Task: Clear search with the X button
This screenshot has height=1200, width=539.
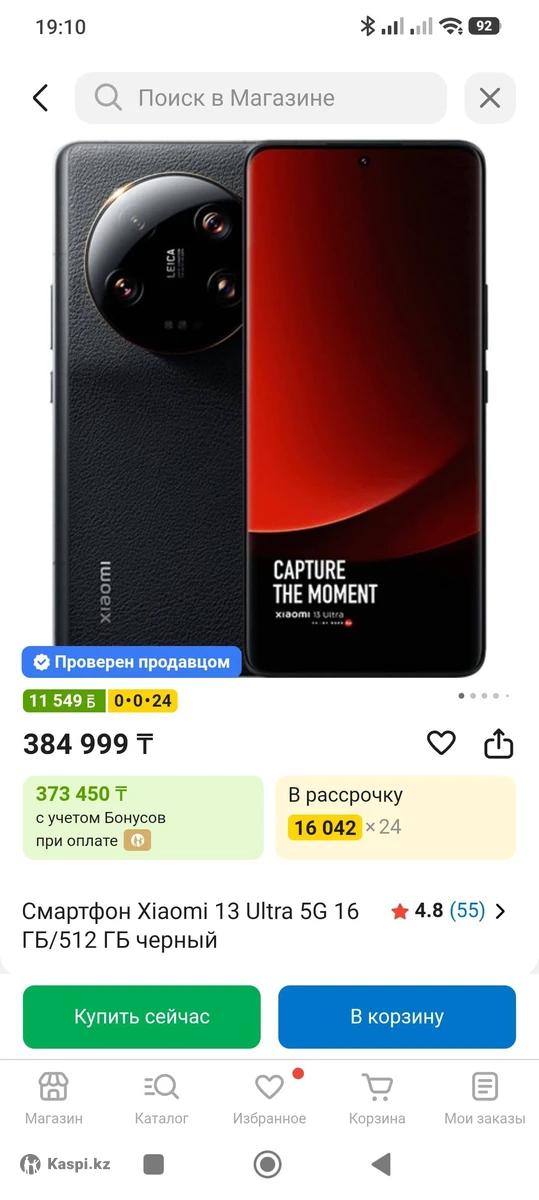Action: (490, 98)
